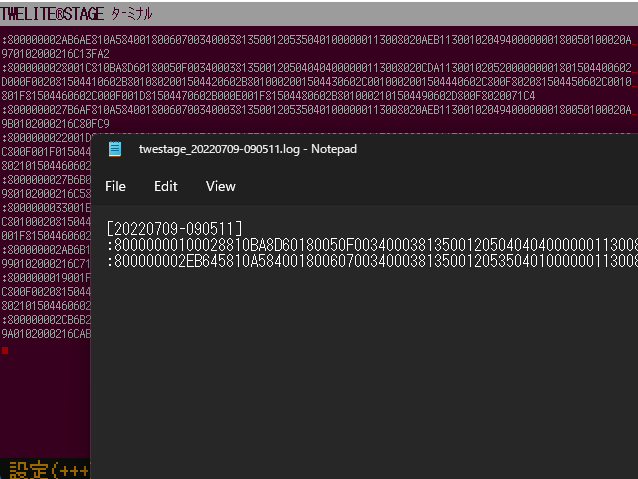
Task: Click terminal line starting 001F3150446
Action: point(45,235)
